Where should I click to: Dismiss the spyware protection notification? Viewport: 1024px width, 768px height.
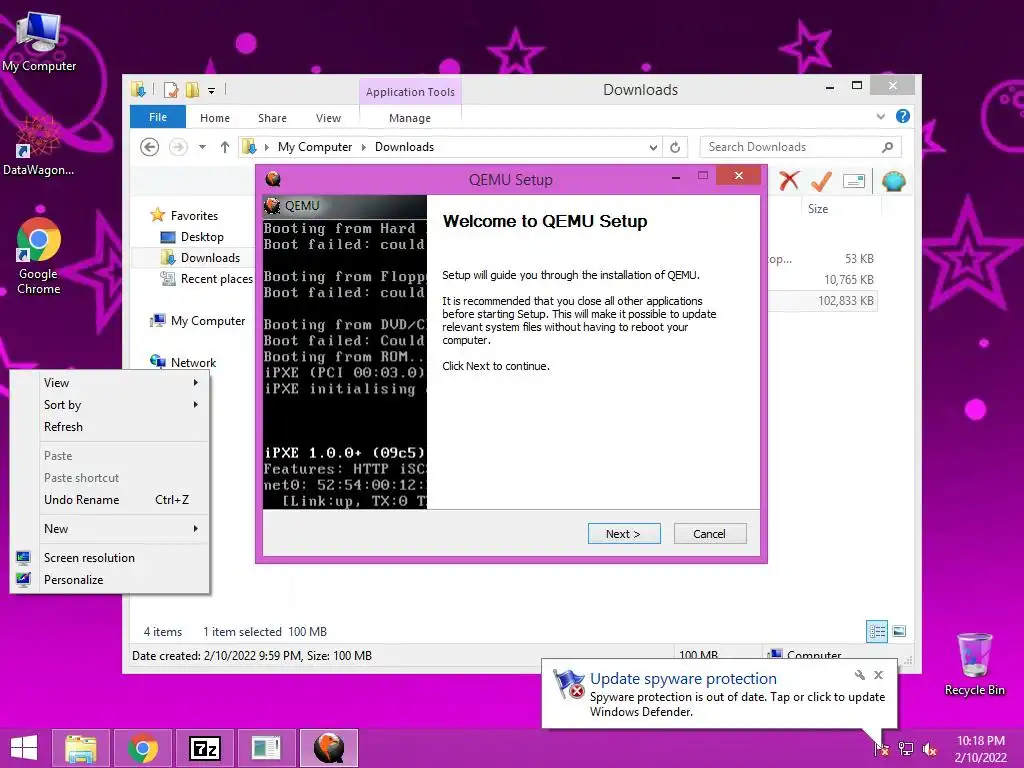878,675
